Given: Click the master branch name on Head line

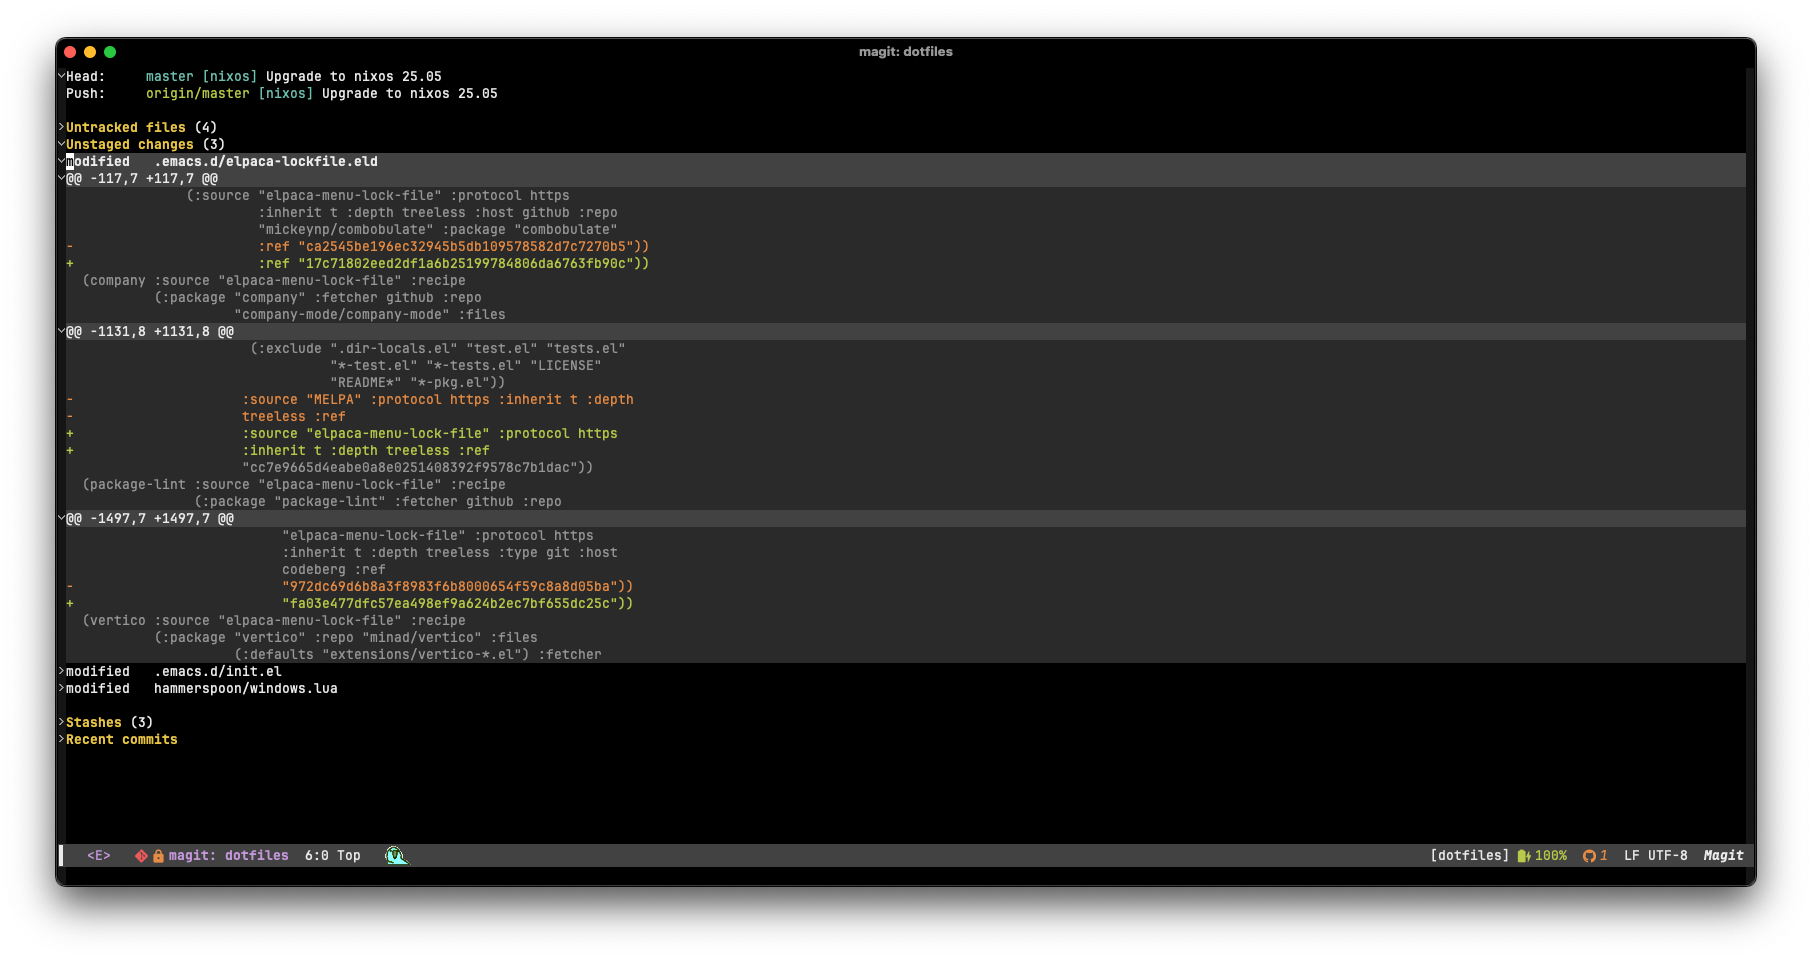Looking at the screenshot, I should point(170,77).
